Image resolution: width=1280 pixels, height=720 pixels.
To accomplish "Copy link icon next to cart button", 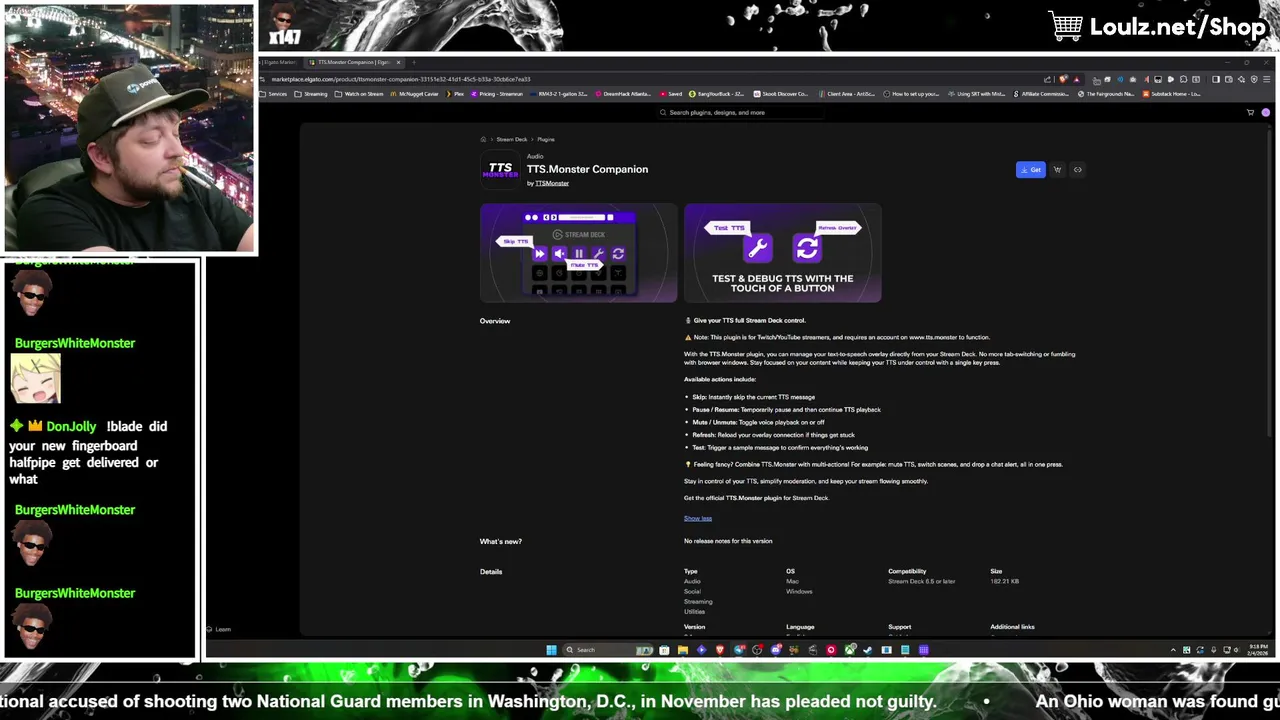I will 1077,170.
